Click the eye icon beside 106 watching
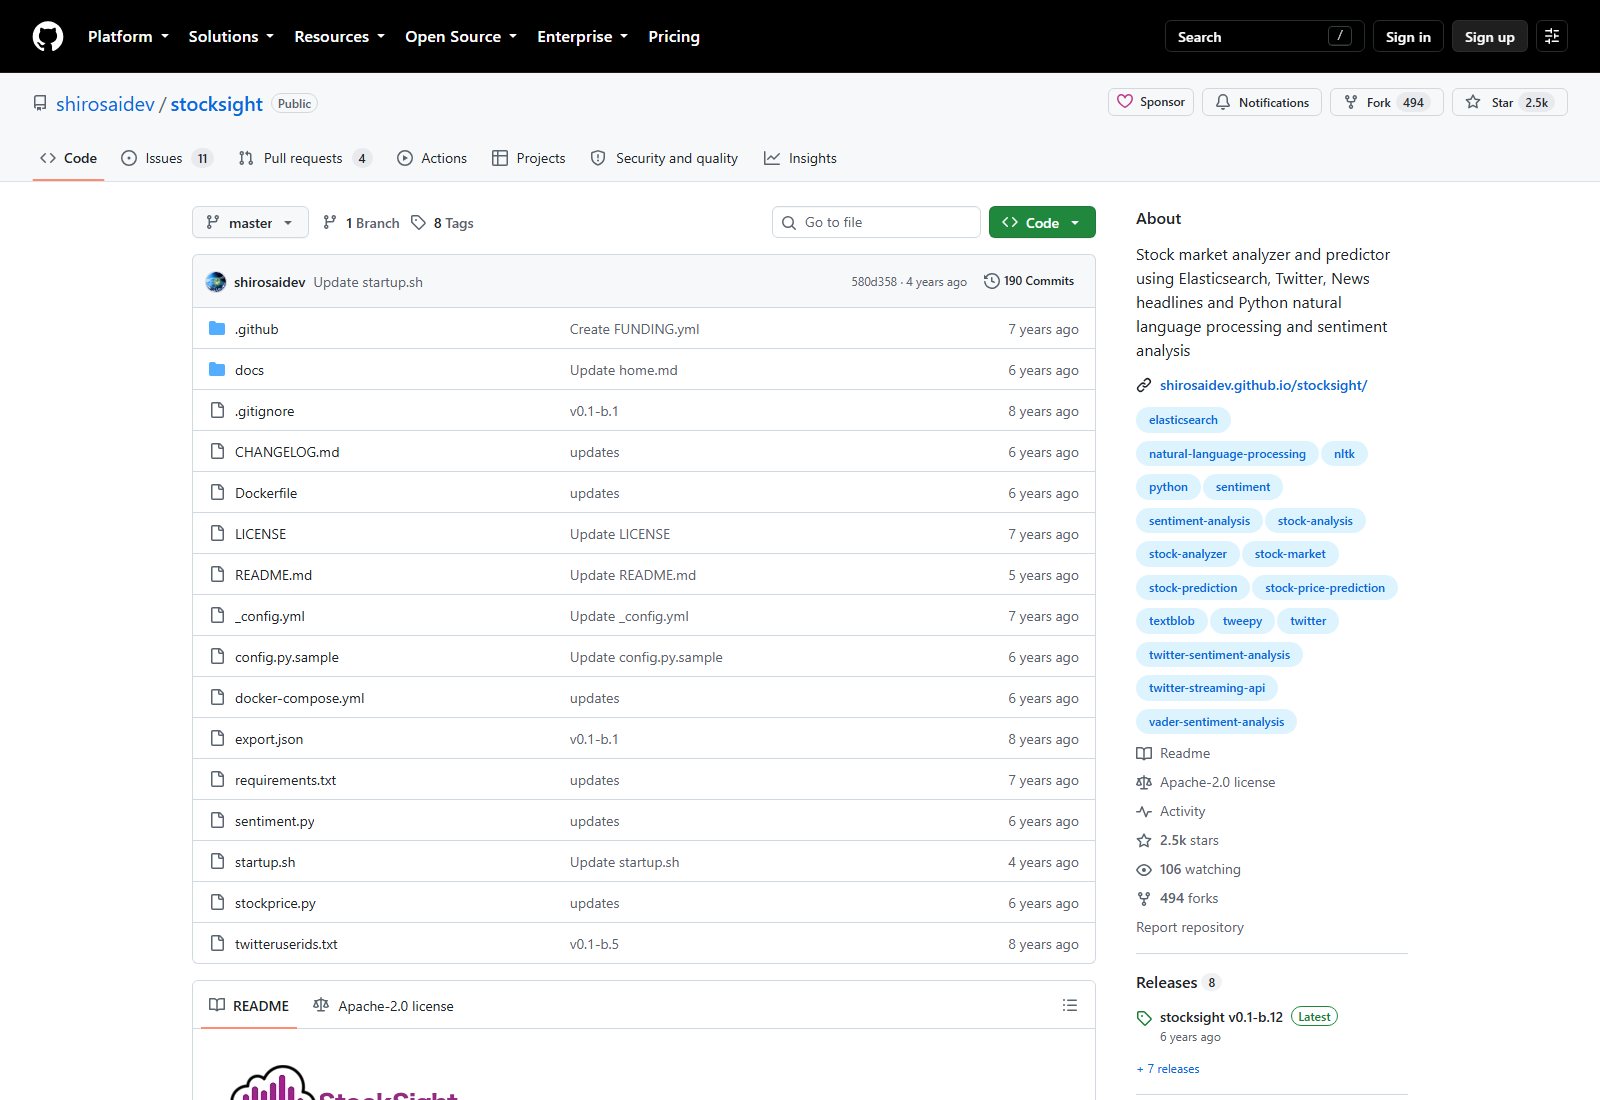The image size is (1600, 1100). pyautogui.click(x=1144, y=870)
